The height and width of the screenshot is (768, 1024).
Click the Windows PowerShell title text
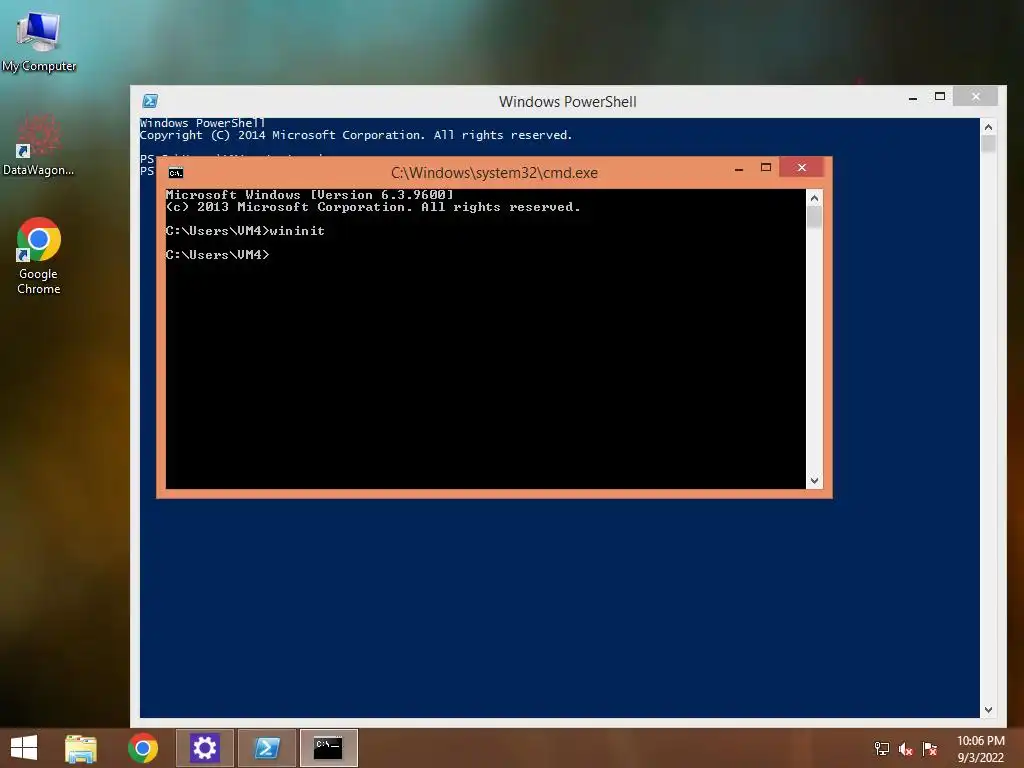(x=568, y=102)
